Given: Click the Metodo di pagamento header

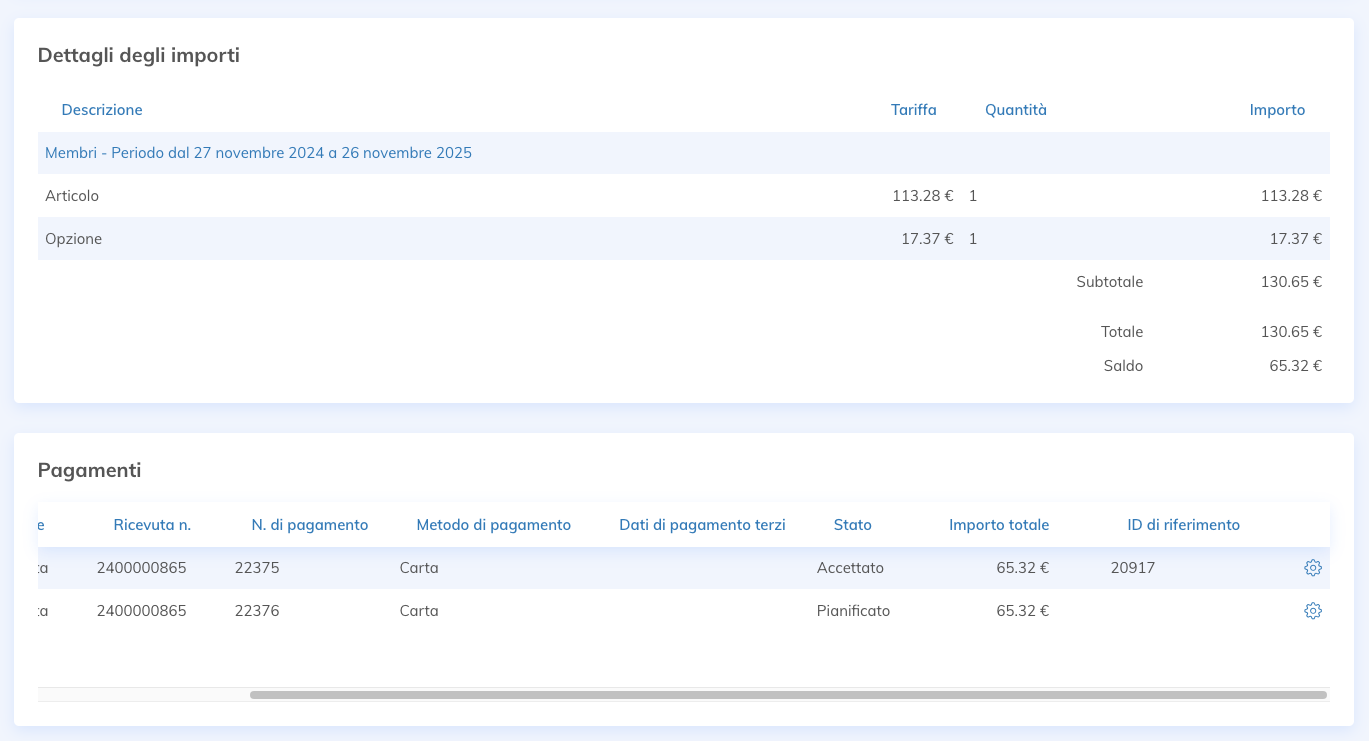Looking at the screenshot, I should [x=493, y=525].
